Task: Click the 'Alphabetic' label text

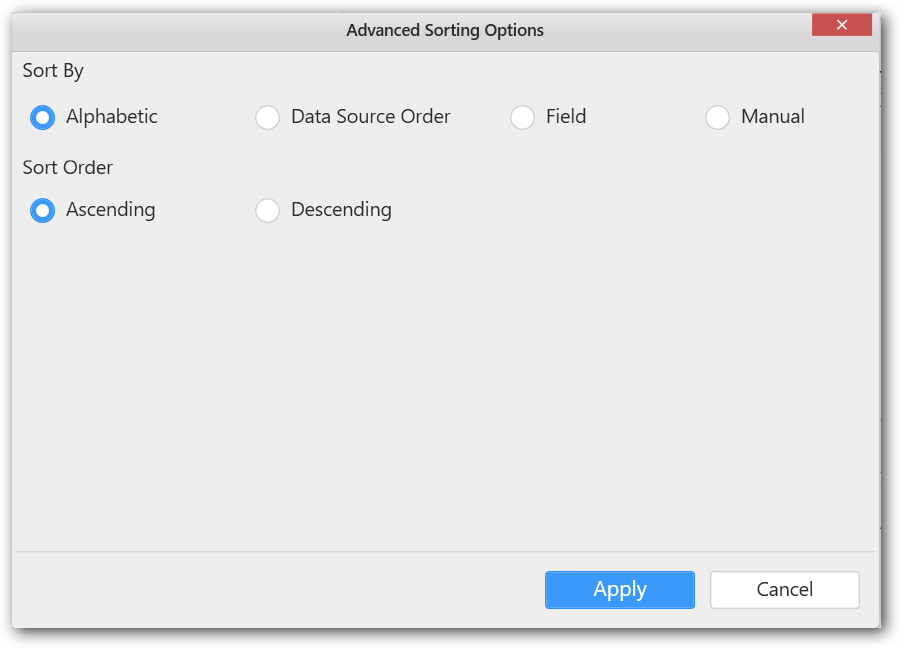Action: 112,117
